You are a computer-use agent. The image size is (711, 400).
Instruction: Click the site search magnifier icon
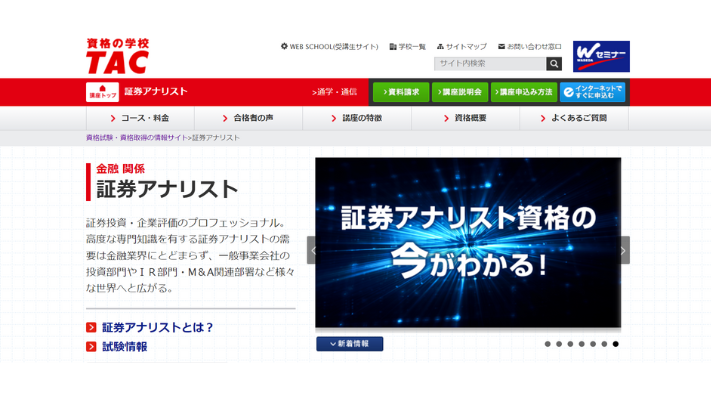[554, 64]
